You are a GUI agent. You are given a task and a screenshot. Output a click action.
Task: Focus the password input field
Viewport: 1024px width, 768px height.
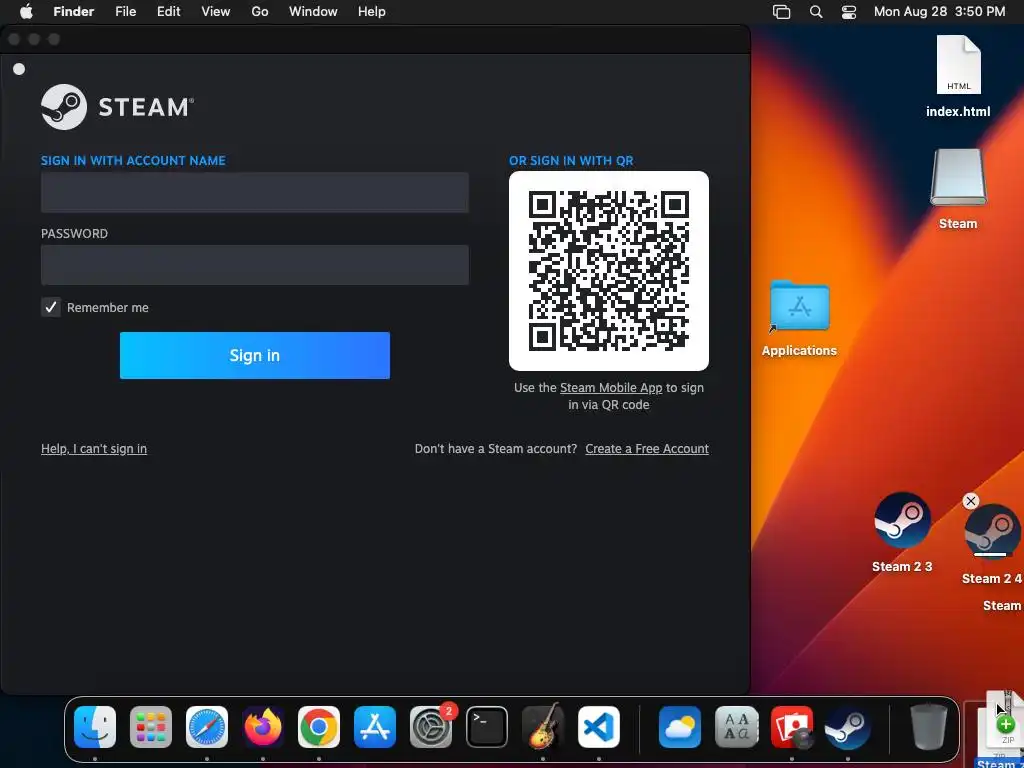pos(255,265)
